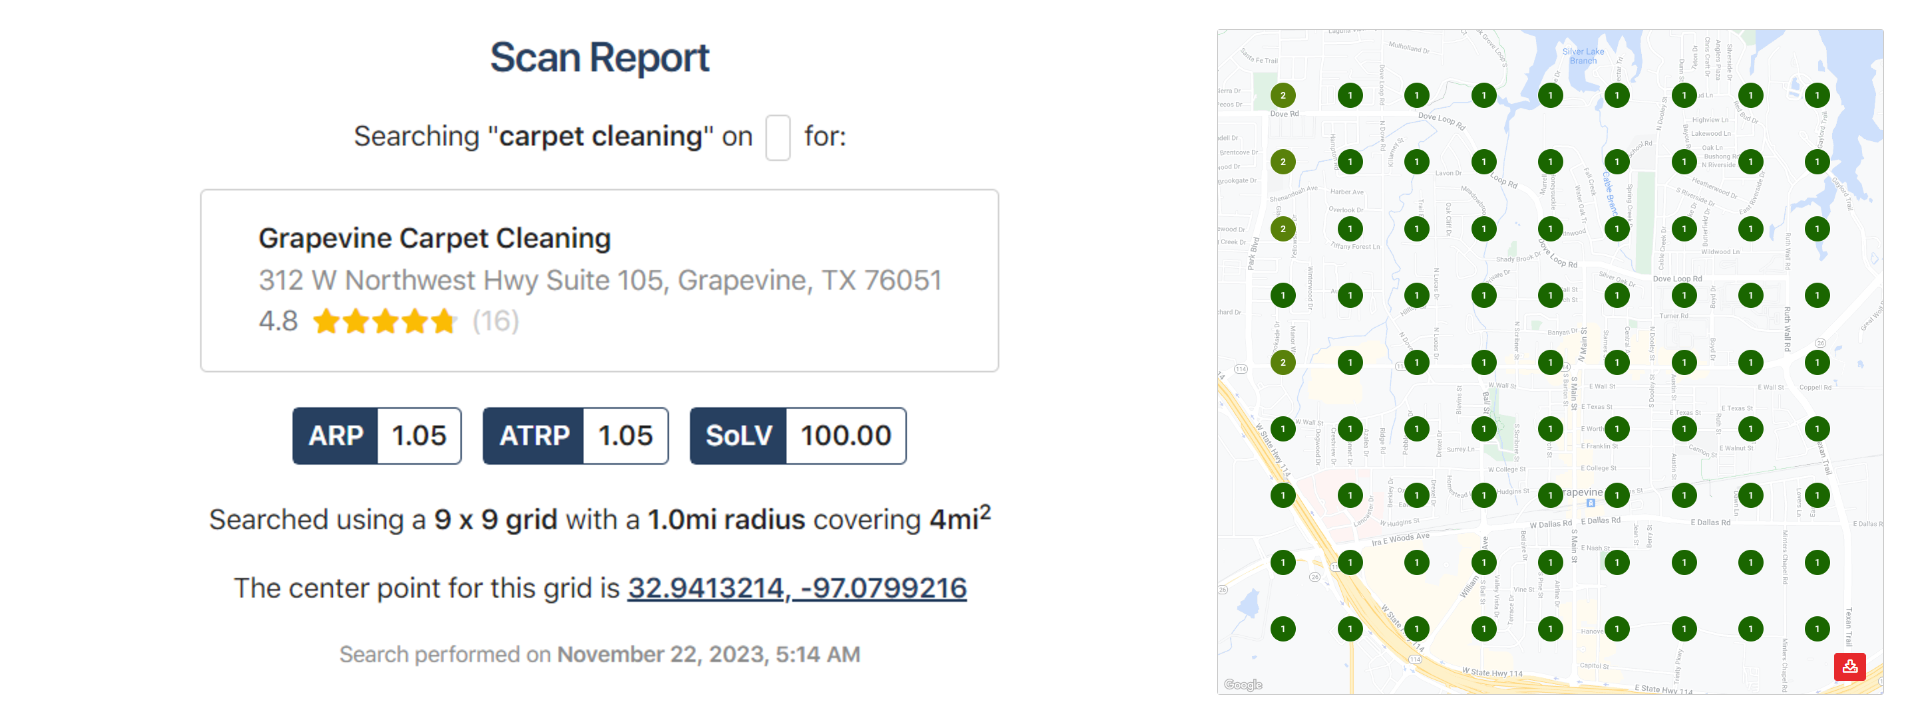Click the Grapevine Carpet Cleaning business name
This screenshot has height=718, width=1922.
click(x=434, y=238)
